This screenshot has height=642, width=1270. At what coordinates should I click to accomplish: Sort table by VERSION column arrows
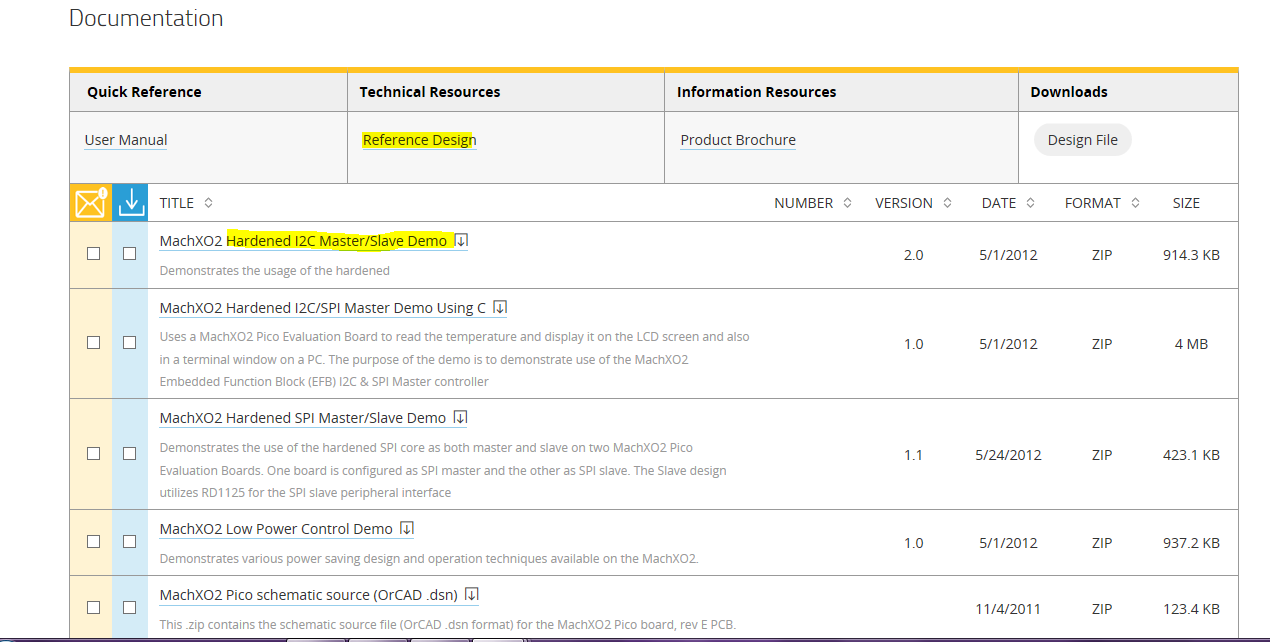pos(947,203)
